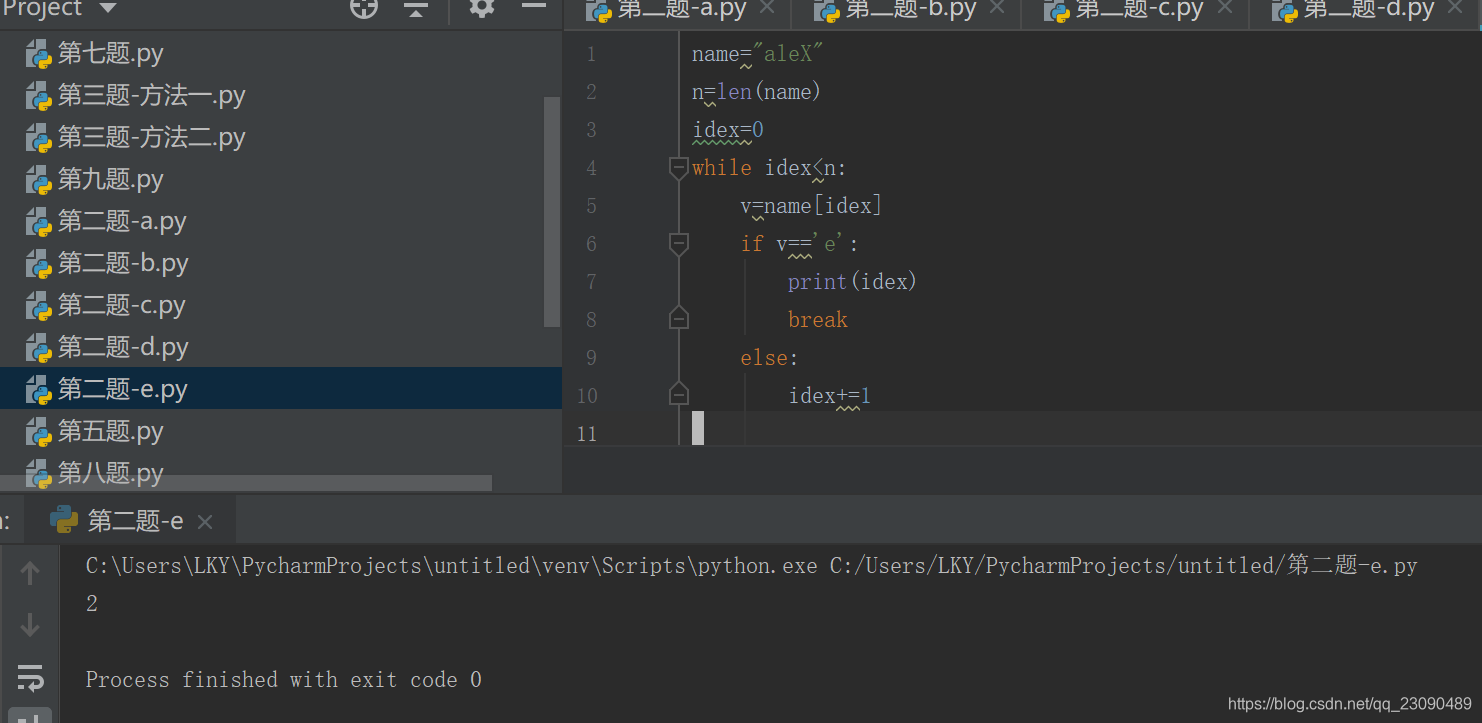Click the n=len(name) code line

tap(756, 92)
